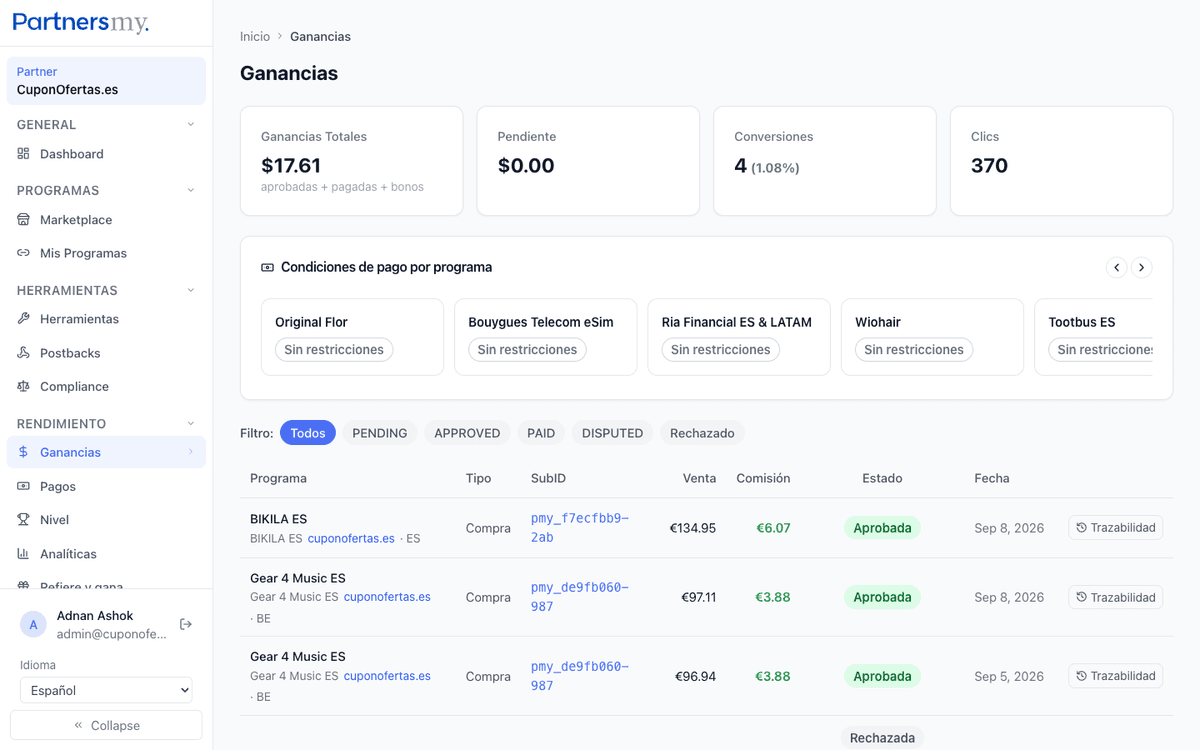Select the Original Flor program card
The height and width of the screenshot is (750, 1200).
point(352,337)
